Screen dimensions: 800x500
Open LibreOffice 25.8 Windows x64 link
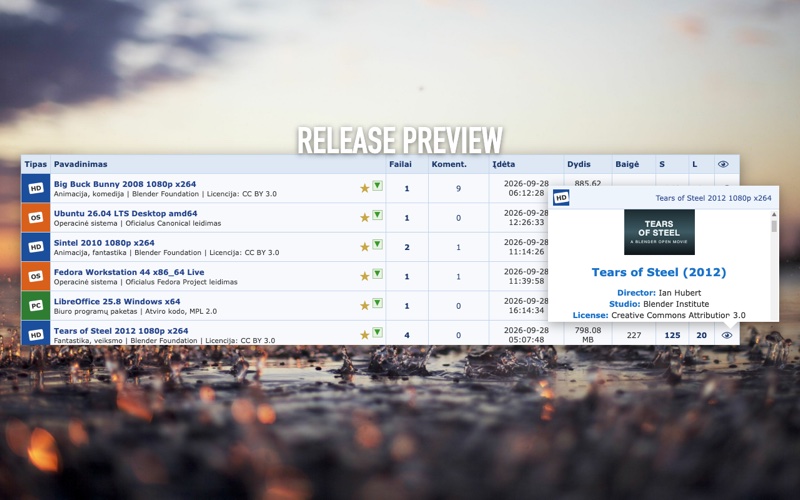click(x=117, y=302)
